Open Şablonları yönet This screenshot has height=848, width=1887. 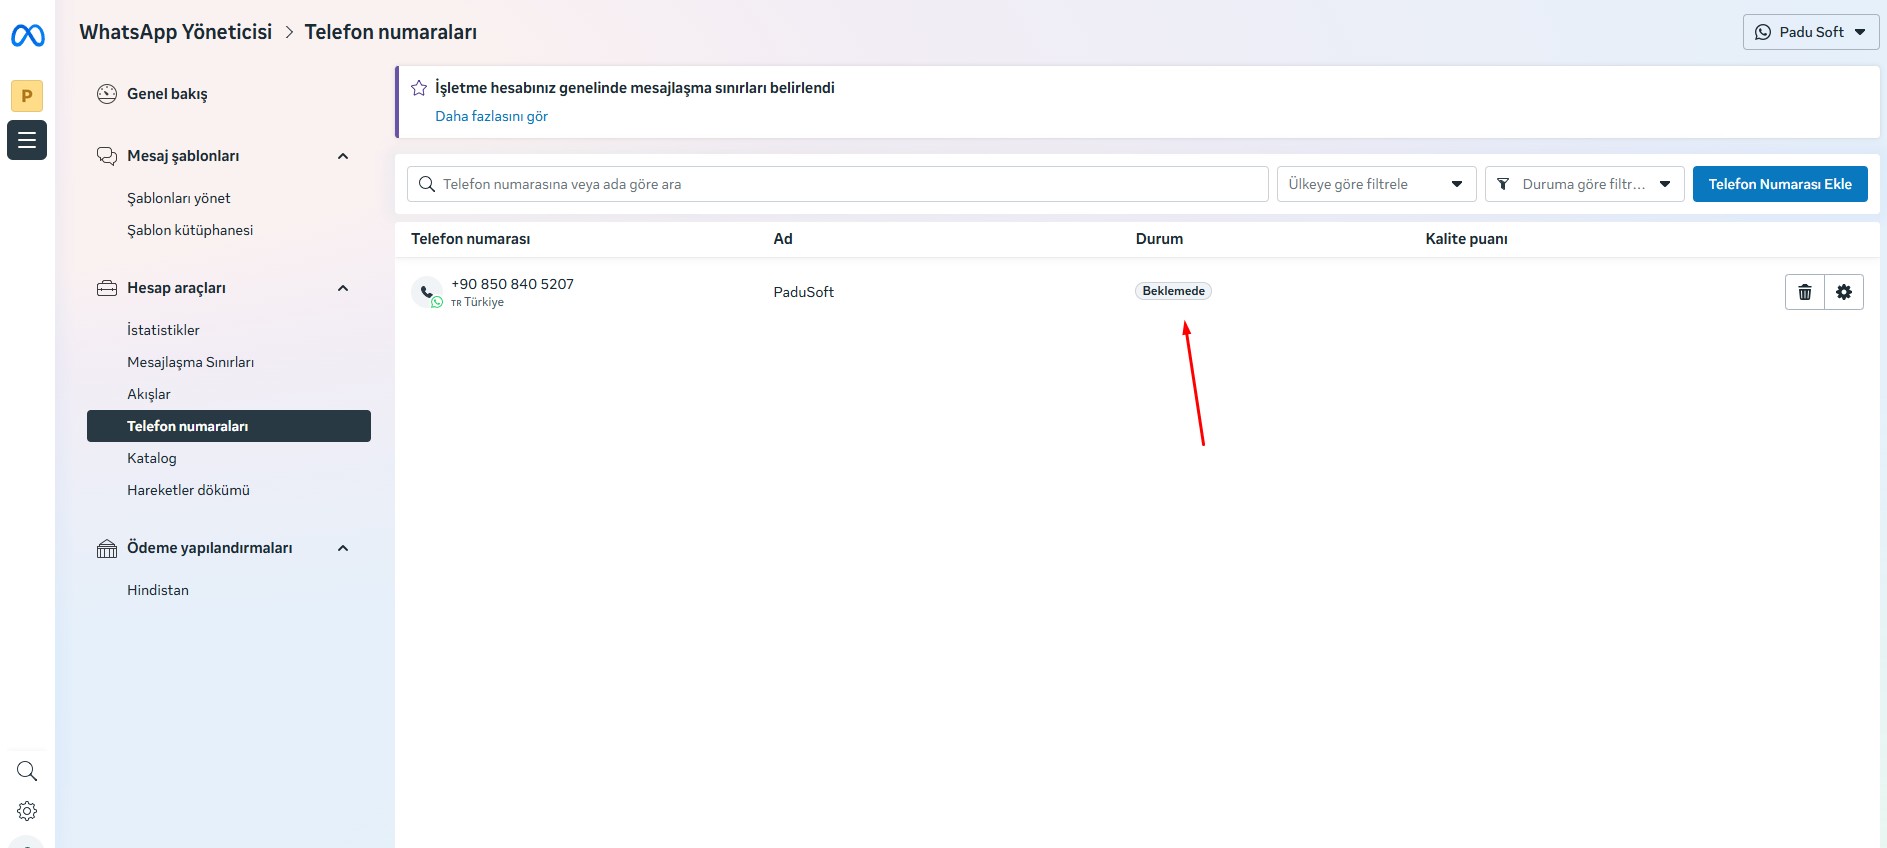[x=179, y=198]
